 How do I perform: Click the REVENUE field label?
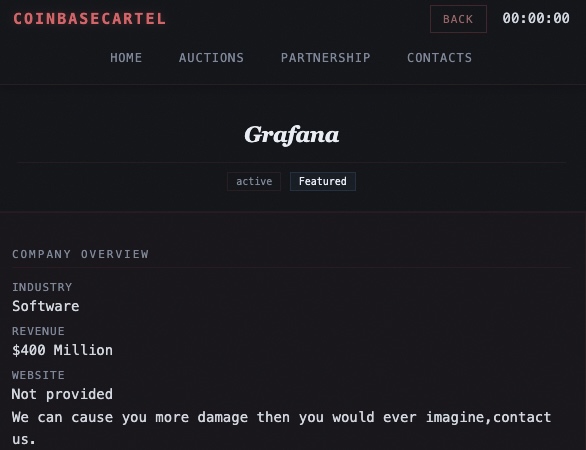point(38,331)
